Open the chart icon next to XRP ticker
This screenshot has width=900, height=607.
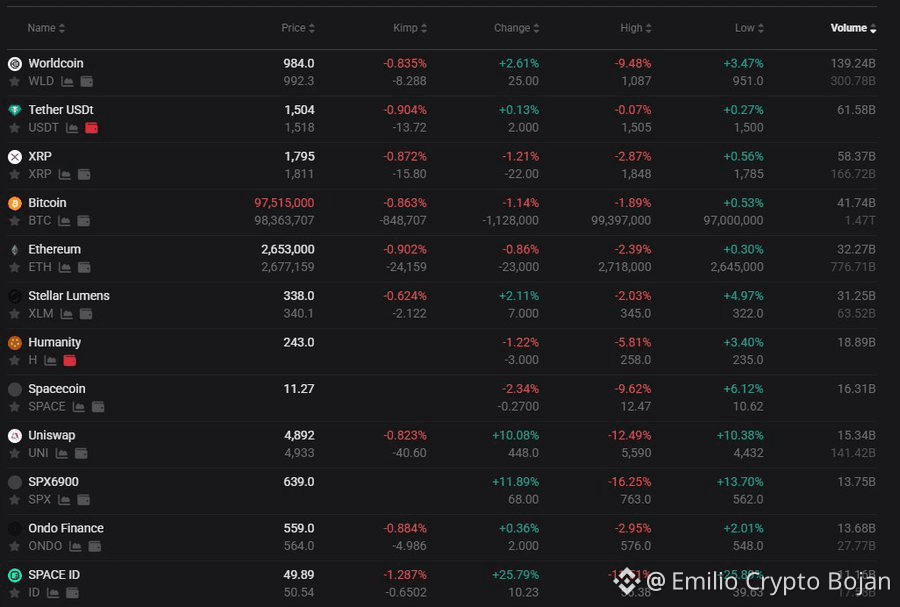tap(65, 174)
